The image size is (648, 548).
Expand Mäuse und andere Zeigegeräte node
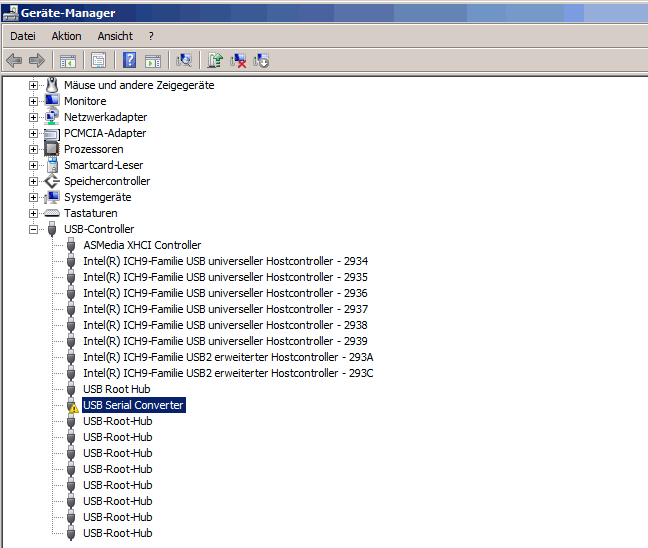33,85
